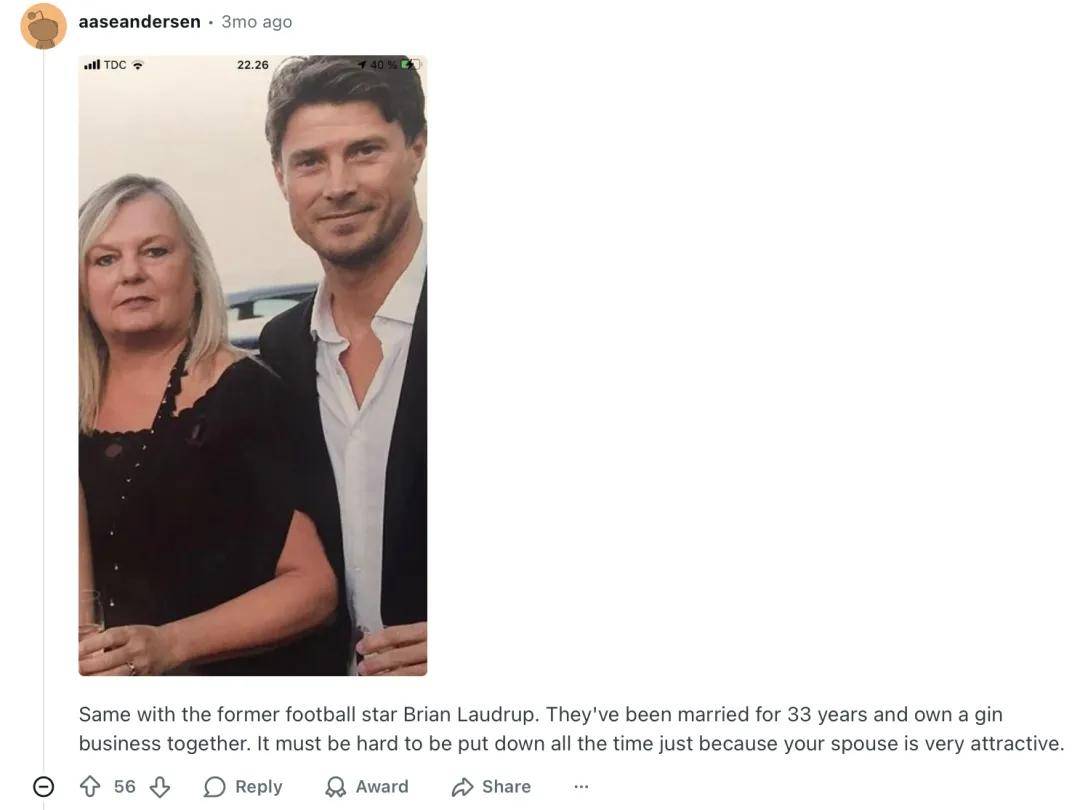The image size is (1080, 810).
Task: Downvote the aaseandersen comment
Action: [x=160, y=787]
